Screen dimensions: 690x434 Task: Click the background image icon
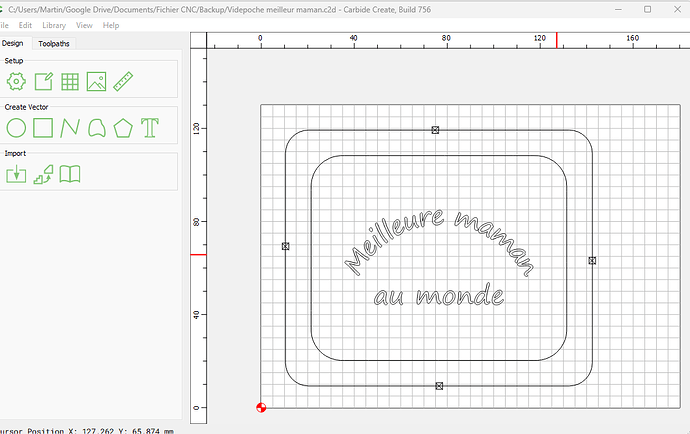pos(96,81)
